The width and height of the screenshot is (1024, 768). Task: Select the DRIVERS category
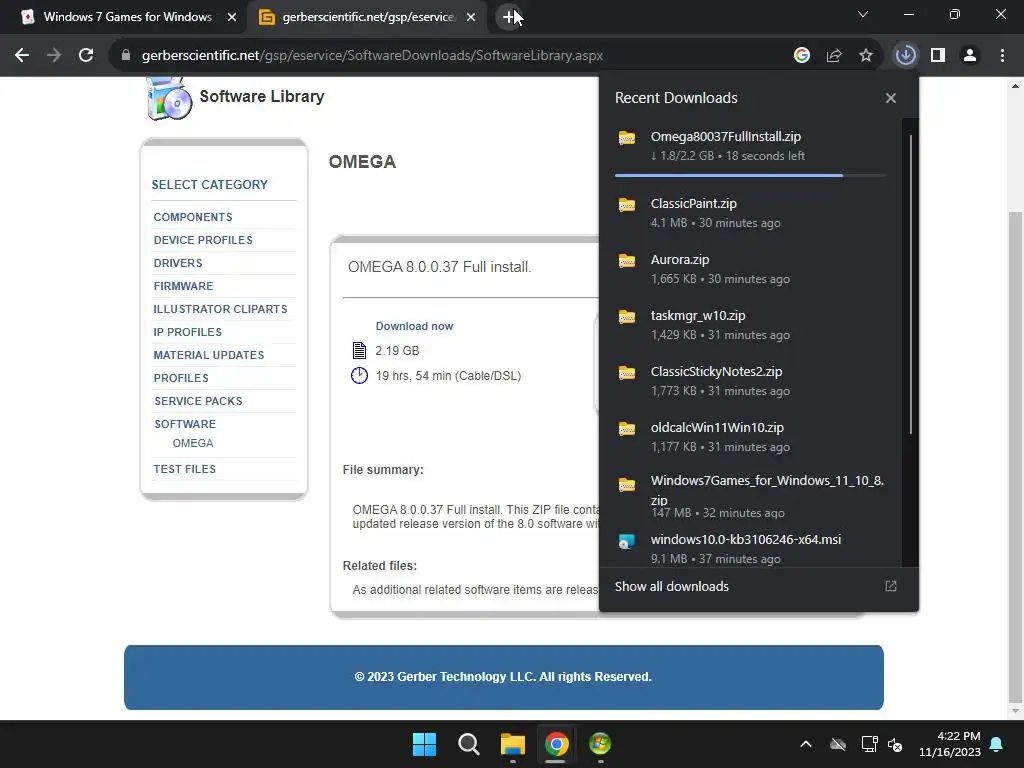click(x=178, y=263)
